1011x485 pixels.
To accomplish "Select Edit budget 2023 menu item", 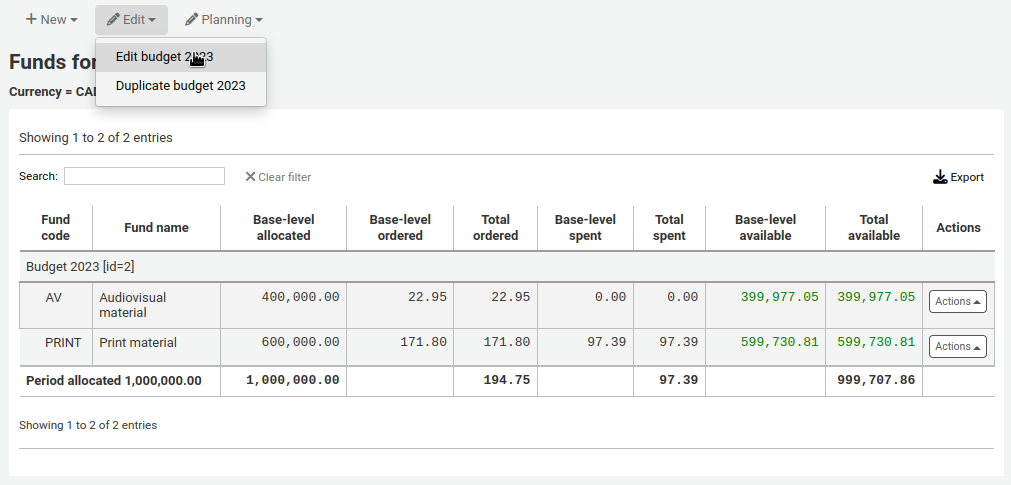I will 164,57.
